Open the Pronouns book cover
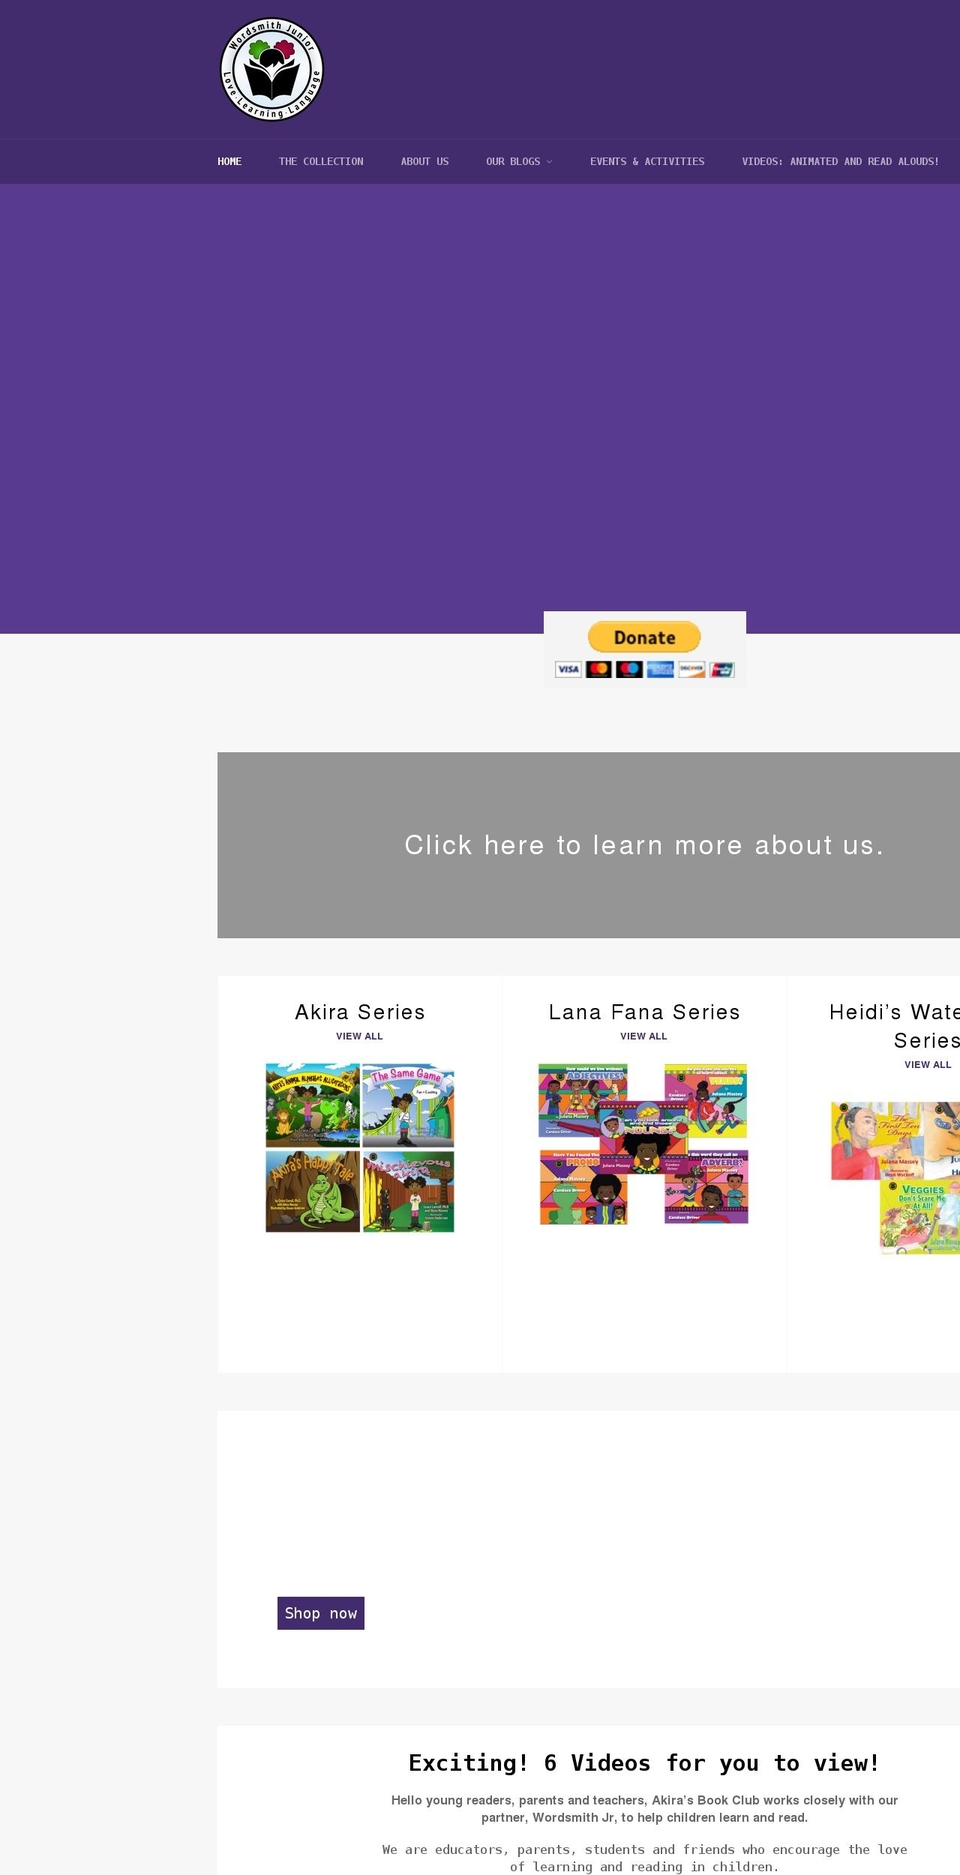 (582, 1187)
